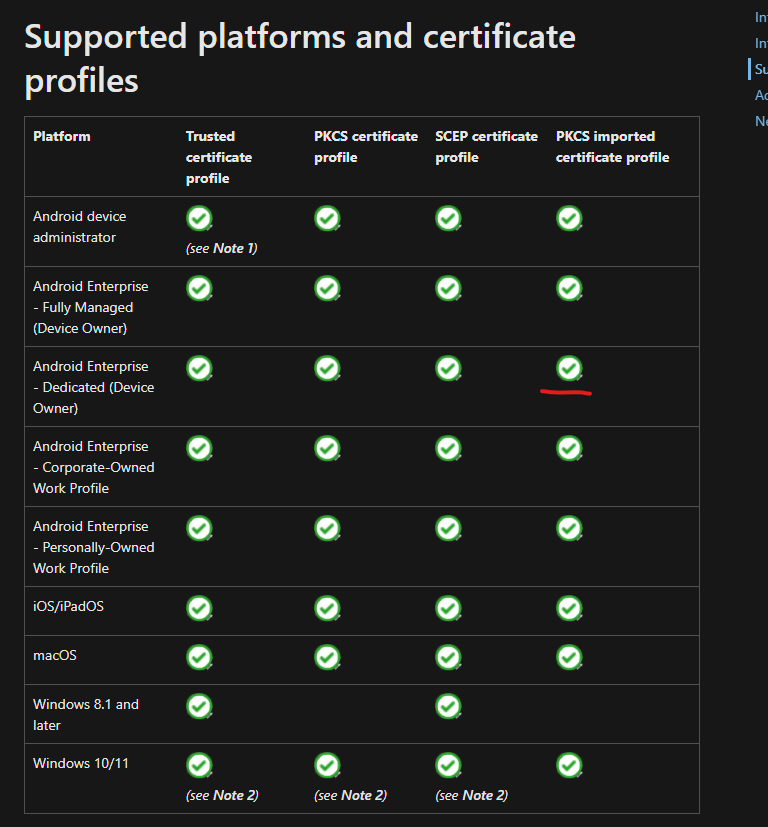Click Note 2 in the SCEP certificate column
768x827 pixels.
(x=484, y=795)
